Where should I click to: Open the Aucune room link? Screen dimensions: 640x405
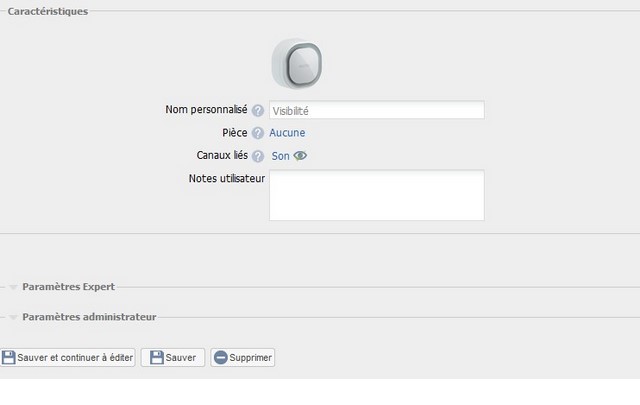[x=287, y=133]
